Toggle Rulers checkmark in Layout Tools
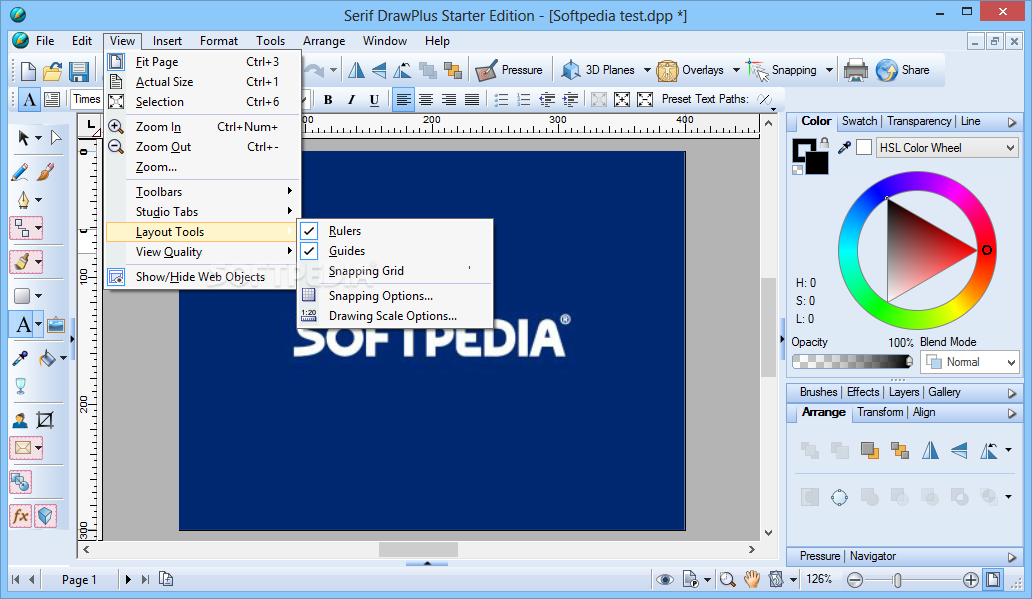 click(x=309, y=231)
